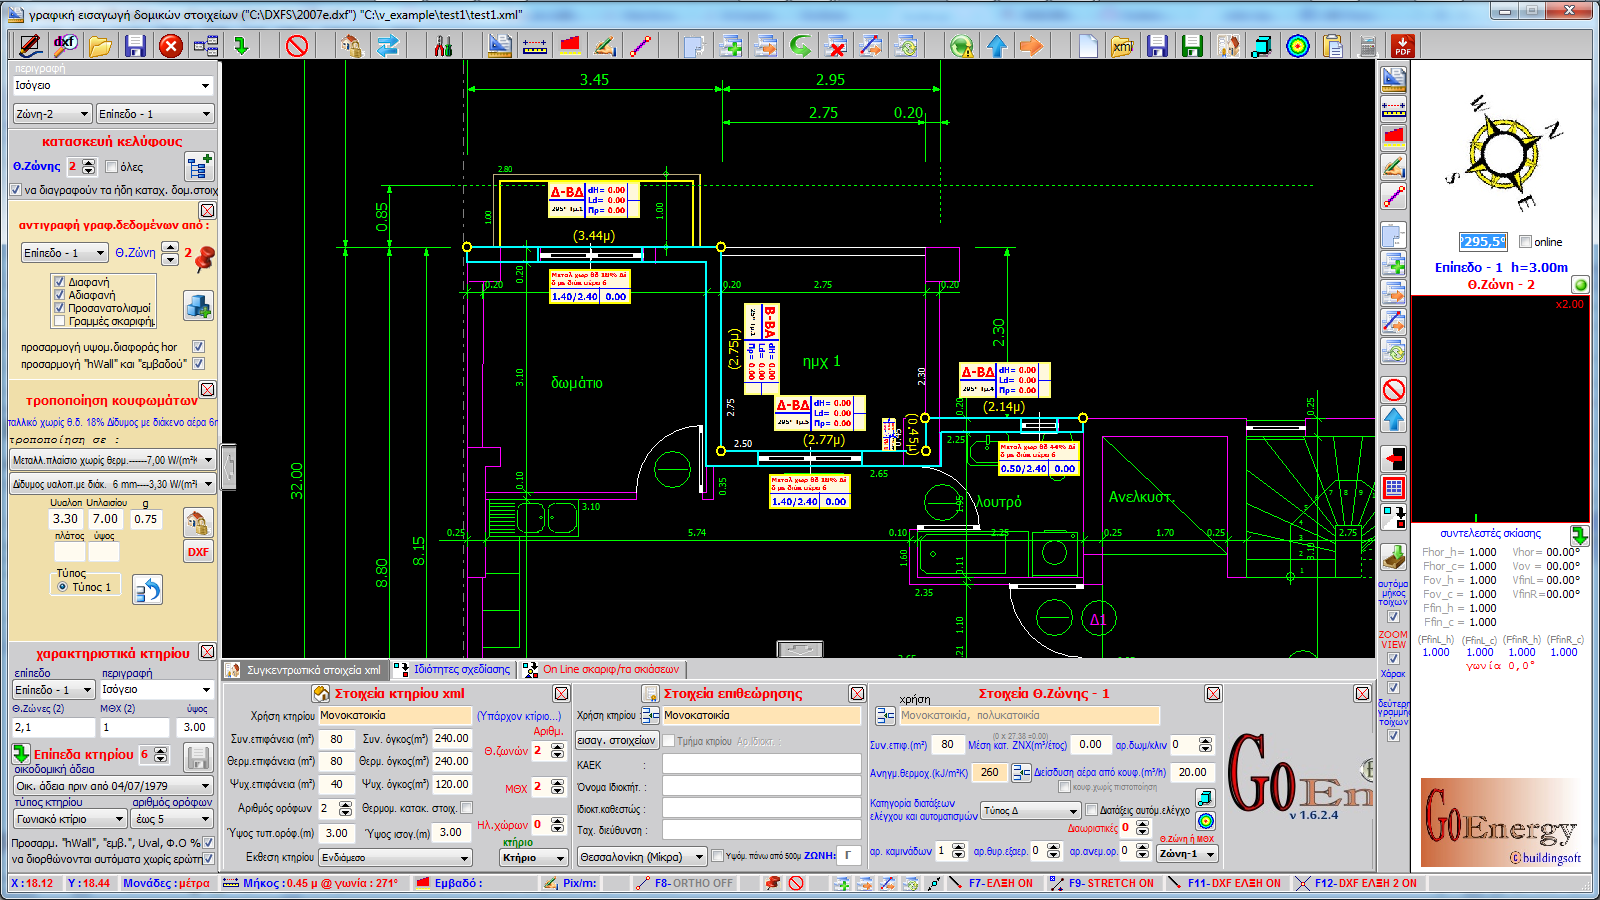Click the DXF magnifier icon in toolbar
Viewport: 1600px width, 900px height.
coord(65,45)
